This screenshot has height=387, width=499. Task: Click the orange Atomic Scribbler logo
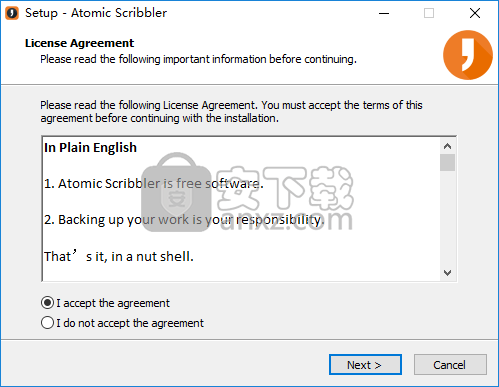click(468, 55)
